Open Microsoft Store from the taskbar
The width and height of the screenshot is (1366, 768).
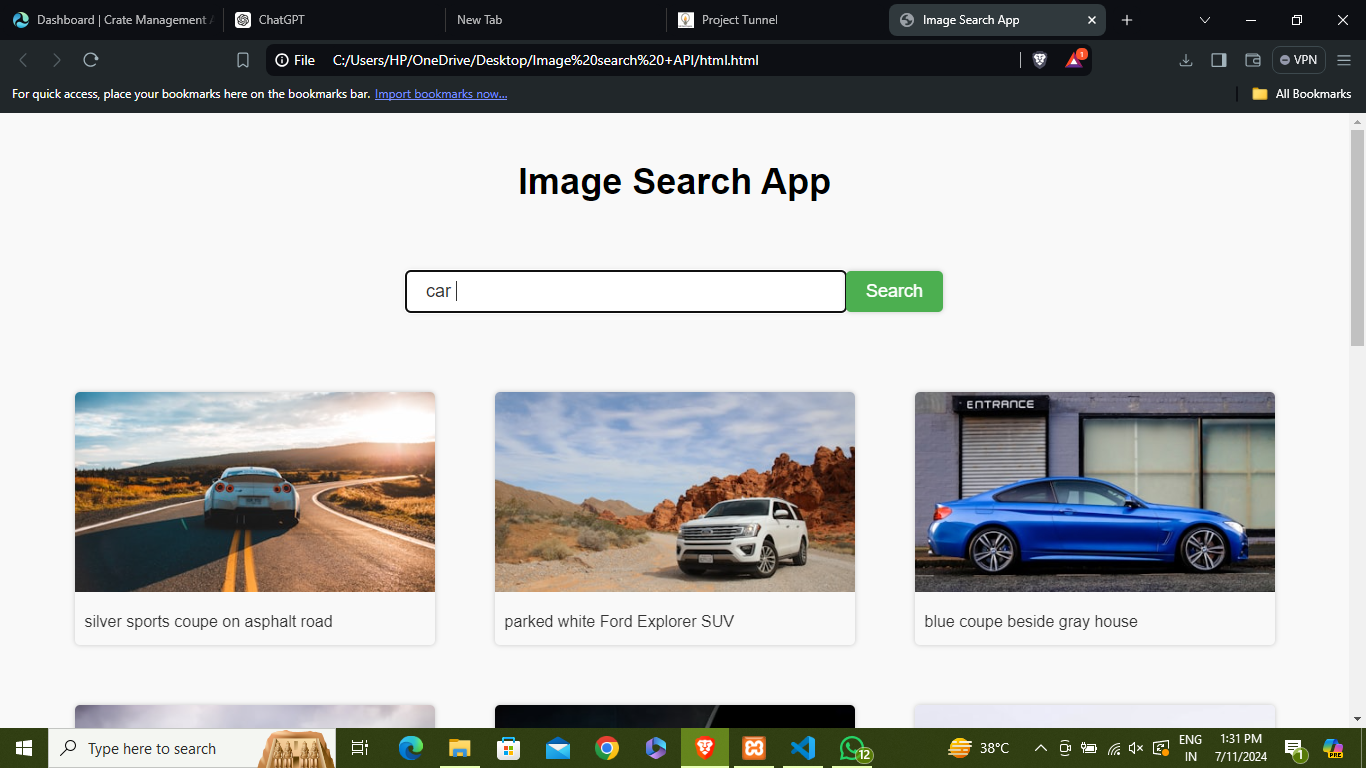[x=508, y=748]
